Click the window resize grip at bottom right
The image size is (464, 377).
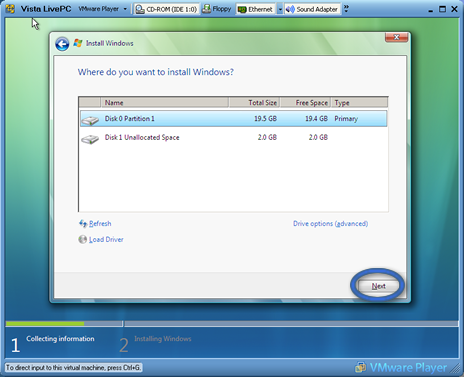pos(456,368)
